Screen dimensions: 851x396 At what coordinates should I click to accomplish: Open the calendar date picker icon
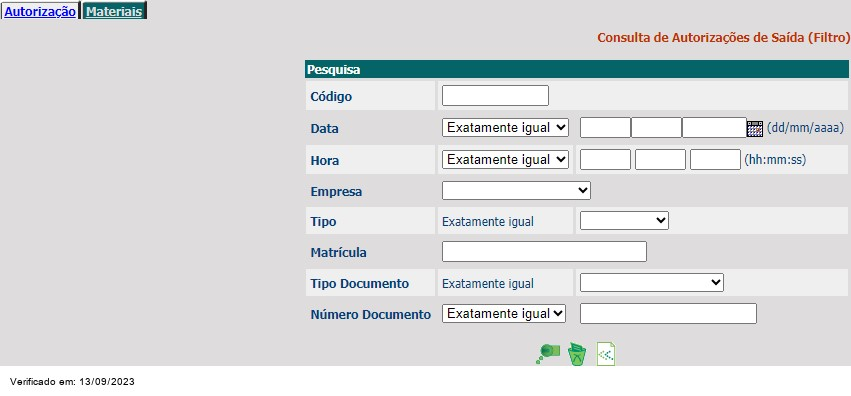tap(755, 129)
